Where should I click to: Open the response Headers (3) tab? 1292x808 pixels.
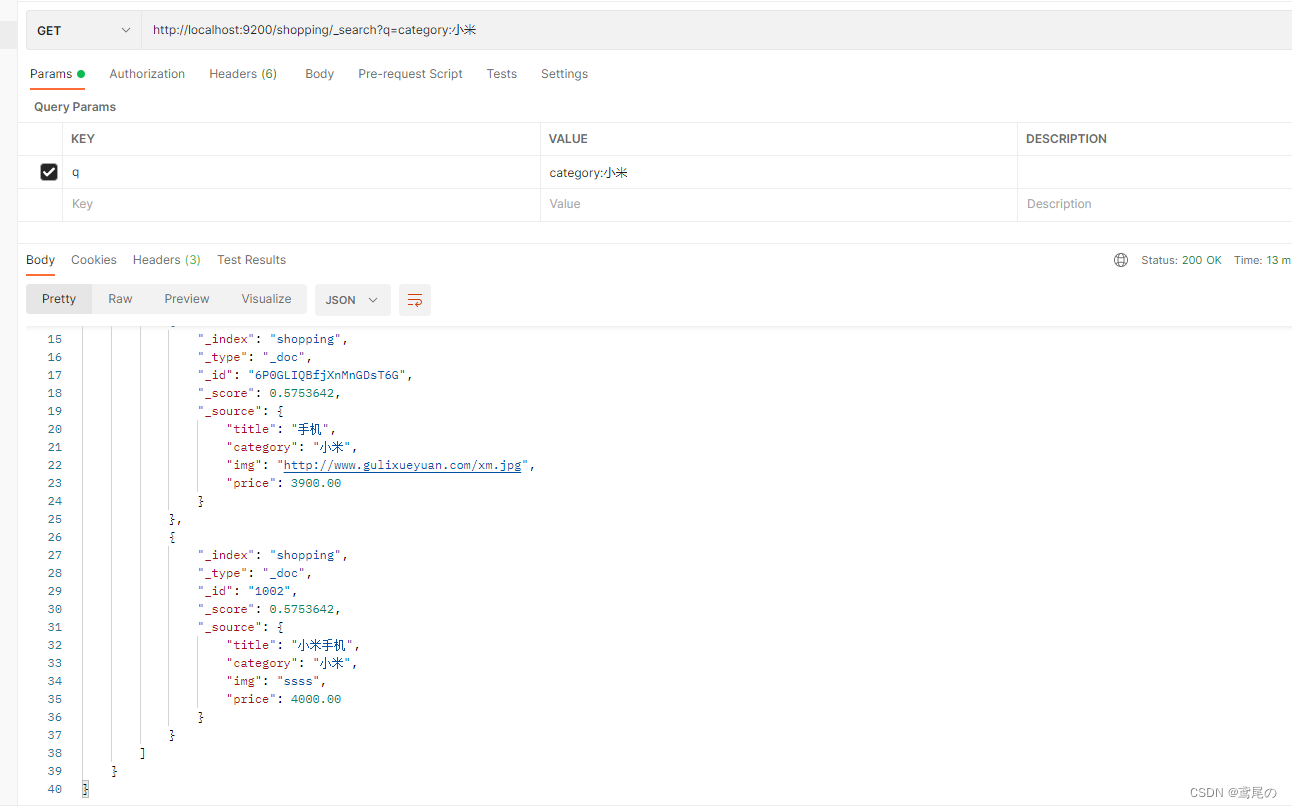pyautogui.click(x=166, y=260)
